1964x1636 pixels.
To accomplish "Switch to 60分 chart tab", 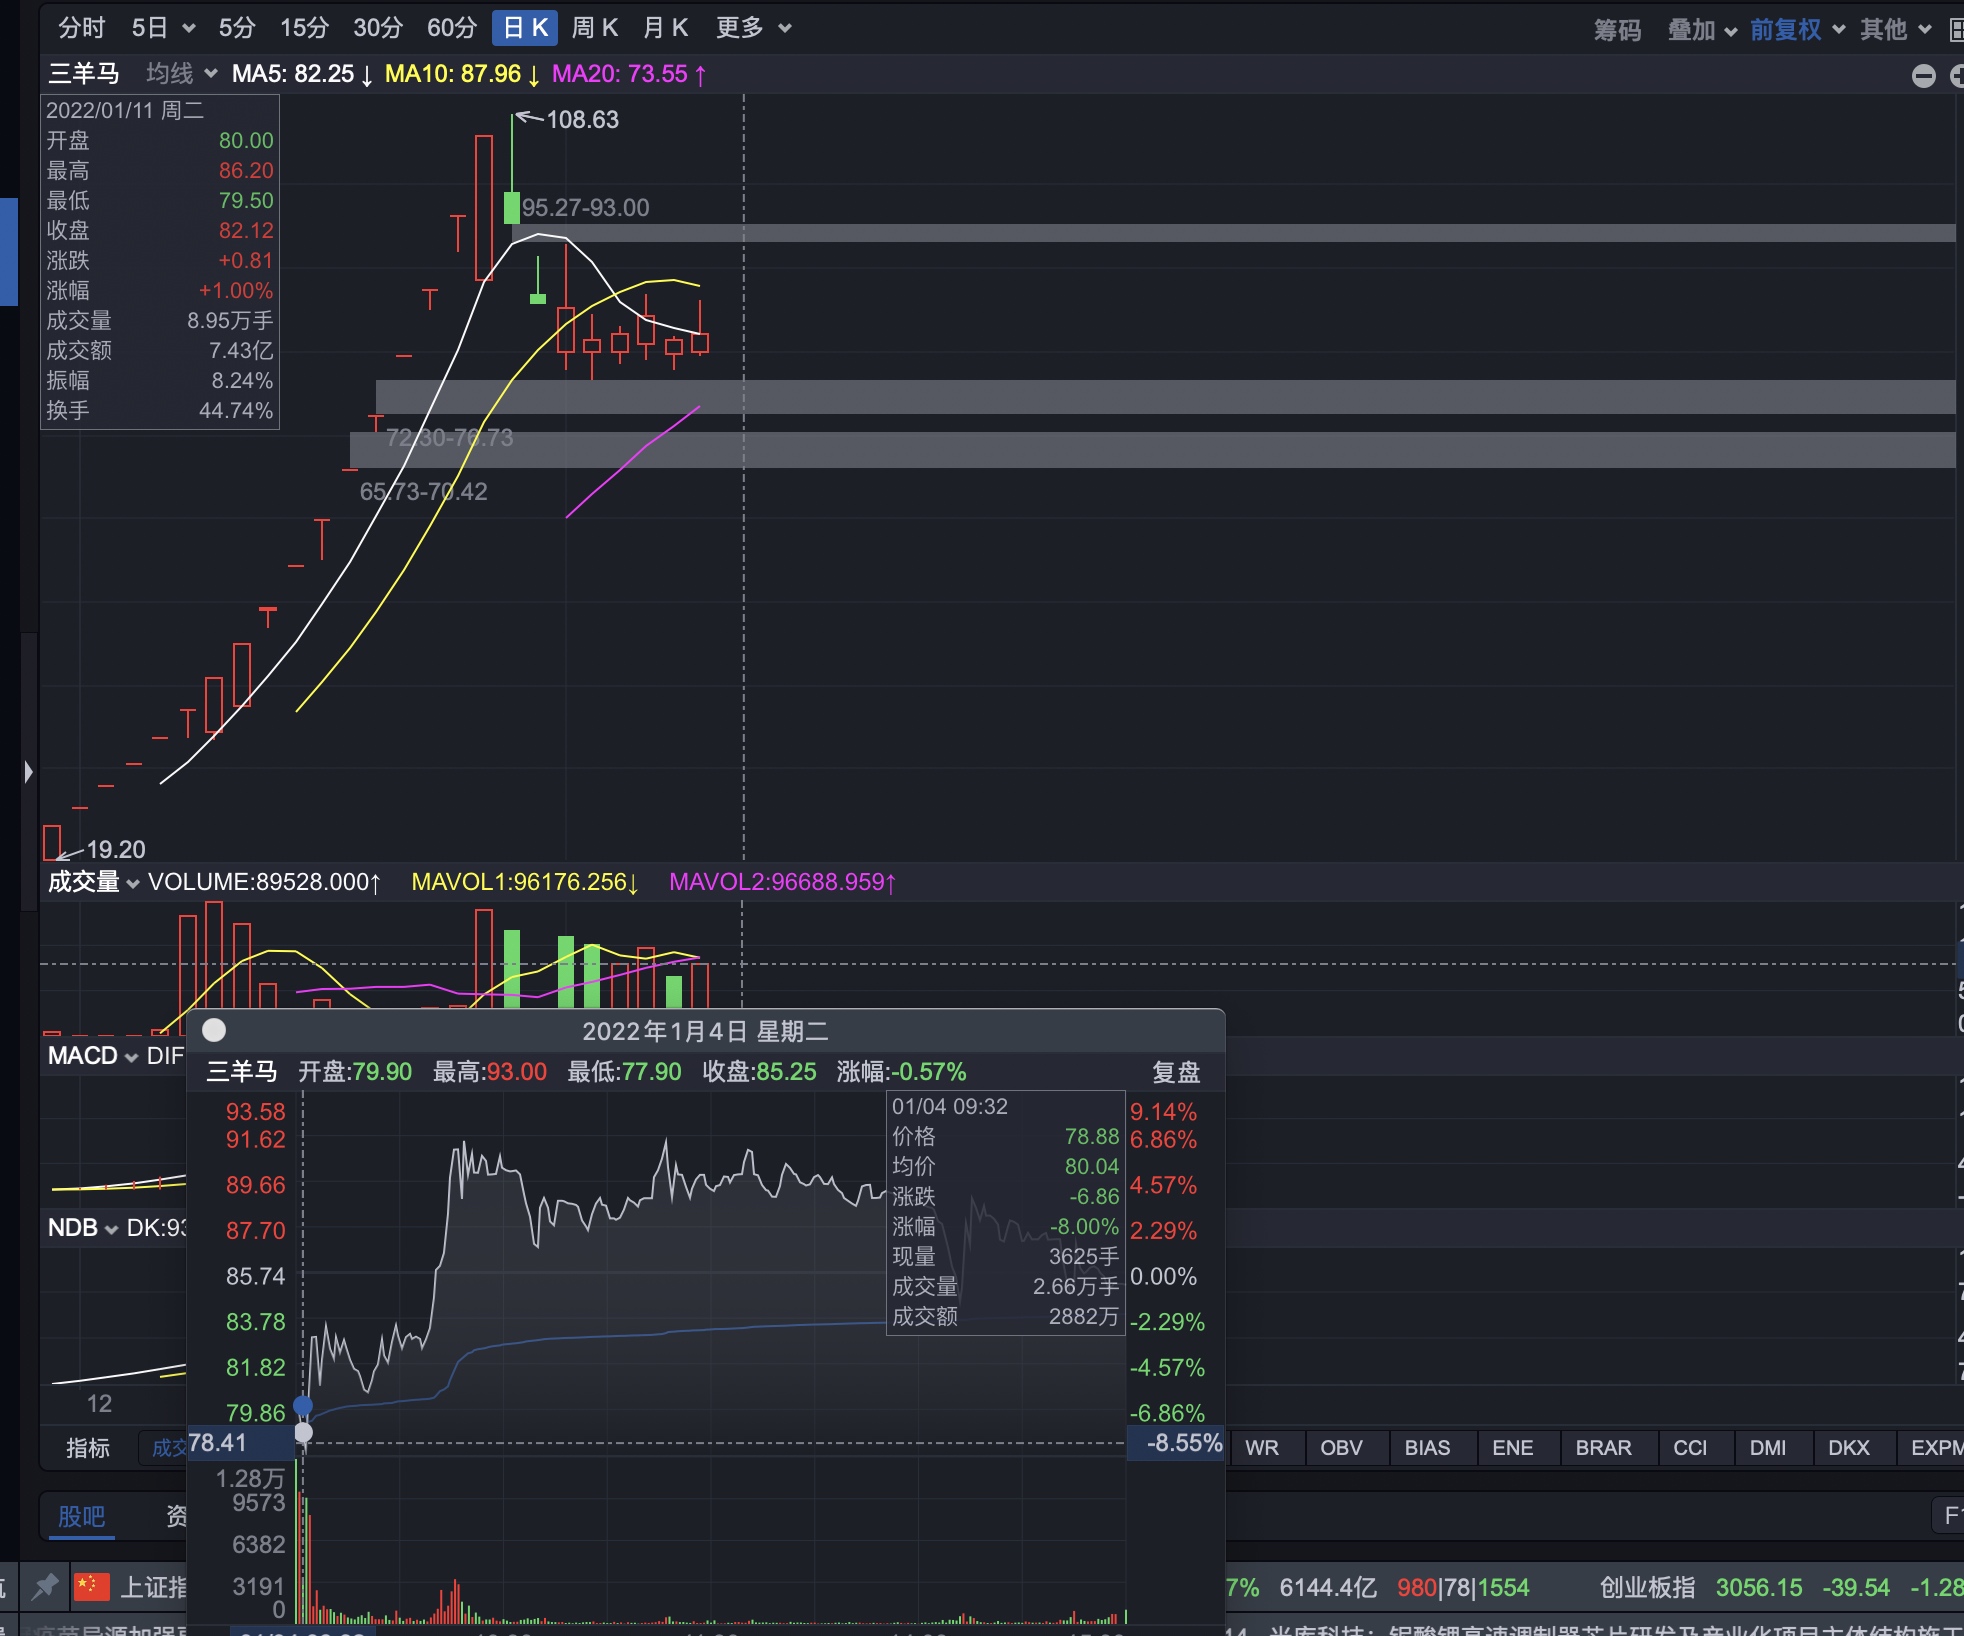I will click(x=451, y=28).
